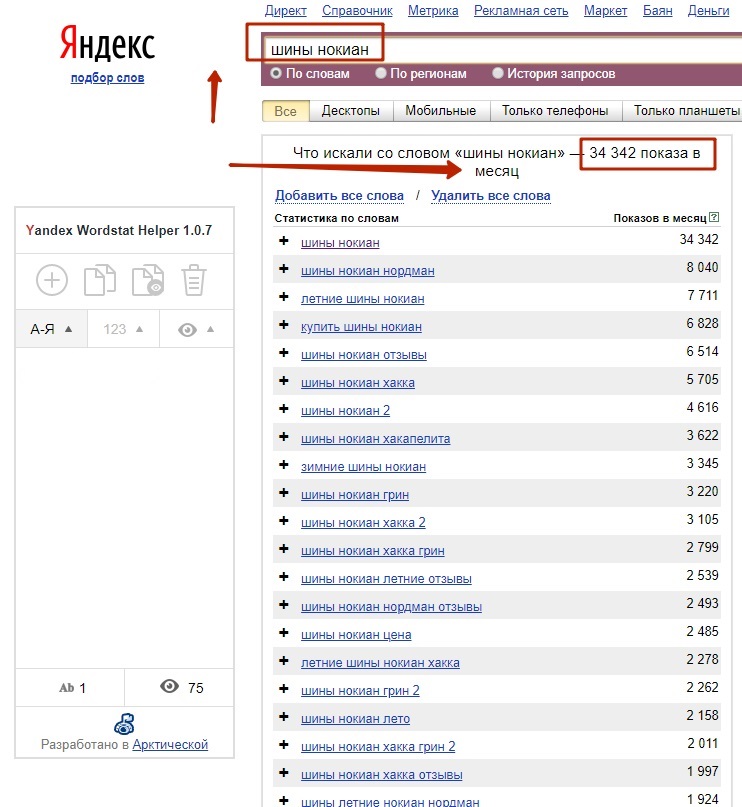Click the copy list icon in Wordstat Helper
Screen dimensions: 742x807
[99, 280]
